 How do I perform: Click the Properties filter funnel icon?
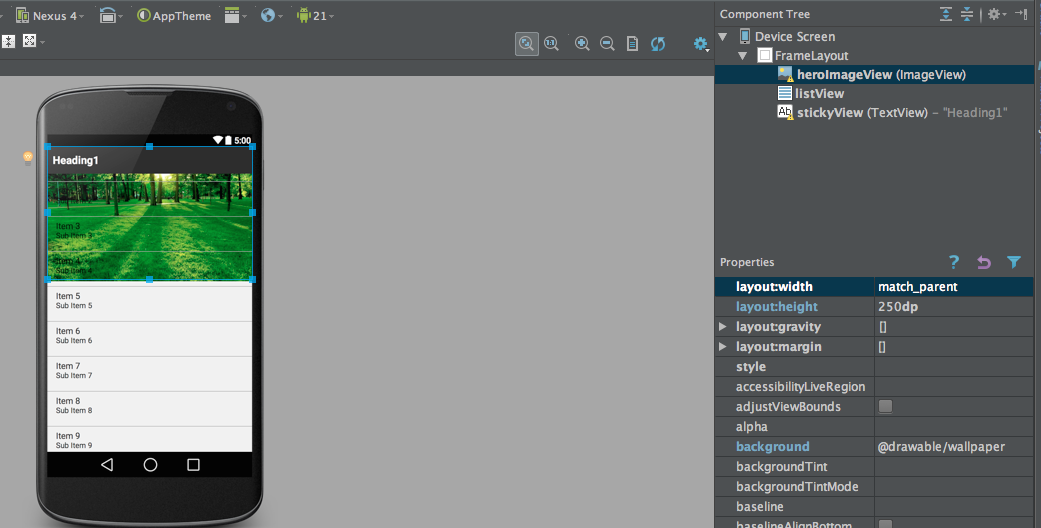(1014, 262)
